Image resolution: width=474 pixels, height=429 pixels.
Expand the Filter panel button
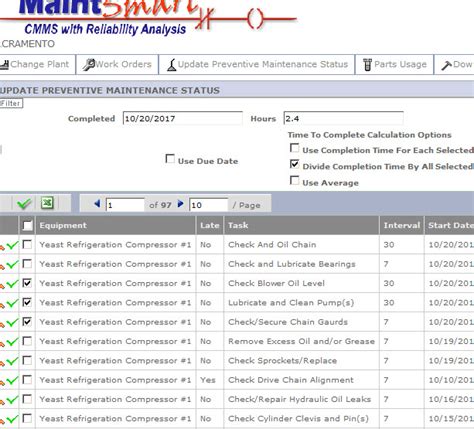[11, 103]
